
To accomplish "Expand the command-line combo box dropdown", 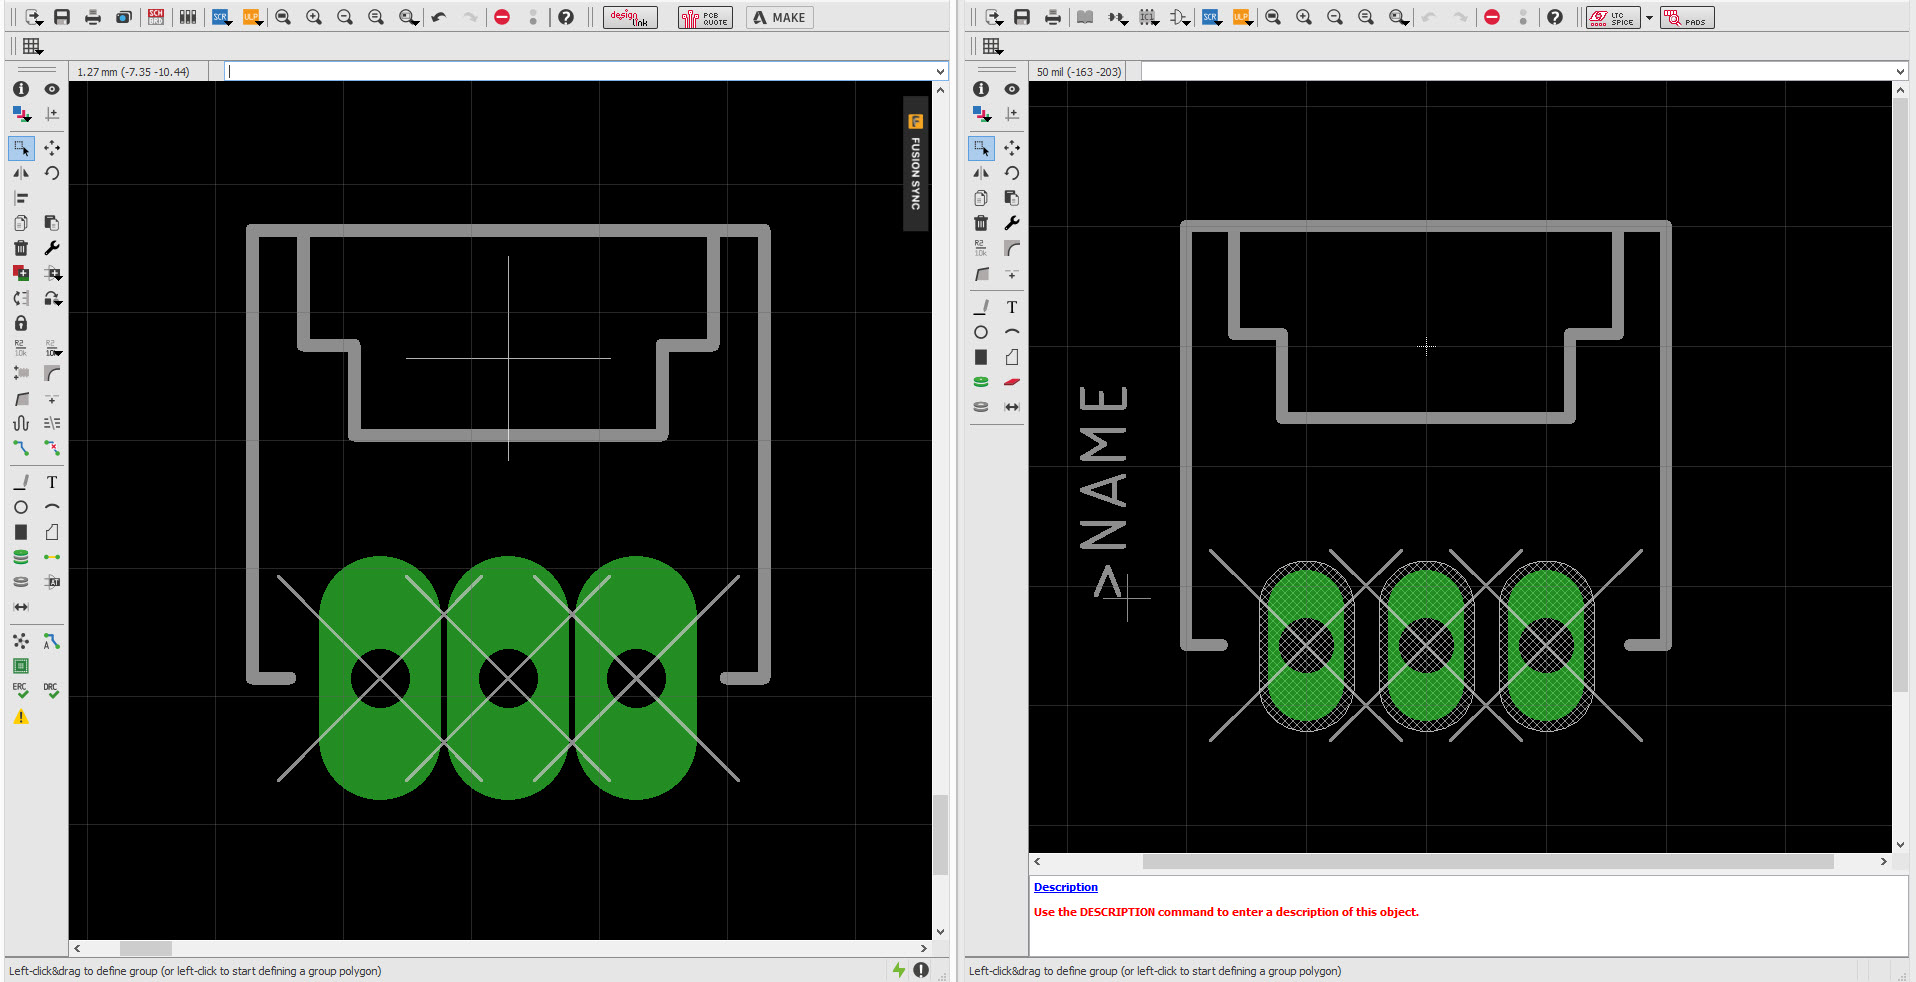I will pyautogui.click(x=939, y=71).
